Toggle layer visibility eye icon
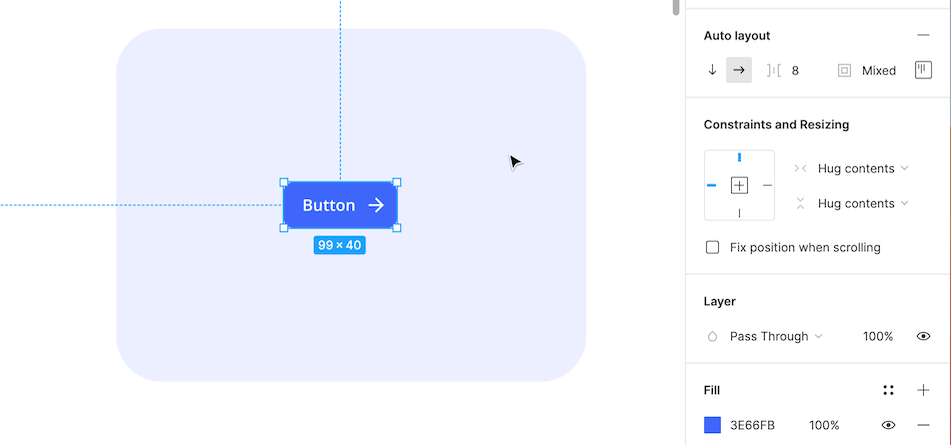Image resolution: width=951 pixels, height=445 pixels. tap(923, 336)
